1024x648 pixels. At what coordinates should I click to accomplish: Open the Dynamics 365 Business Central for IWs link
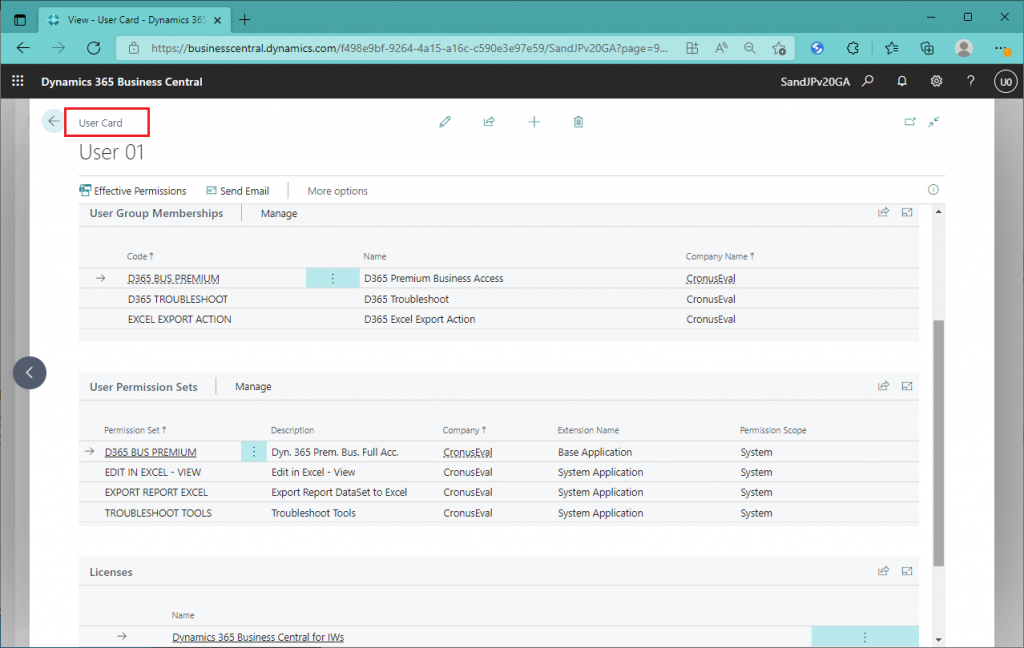[258, 637]
